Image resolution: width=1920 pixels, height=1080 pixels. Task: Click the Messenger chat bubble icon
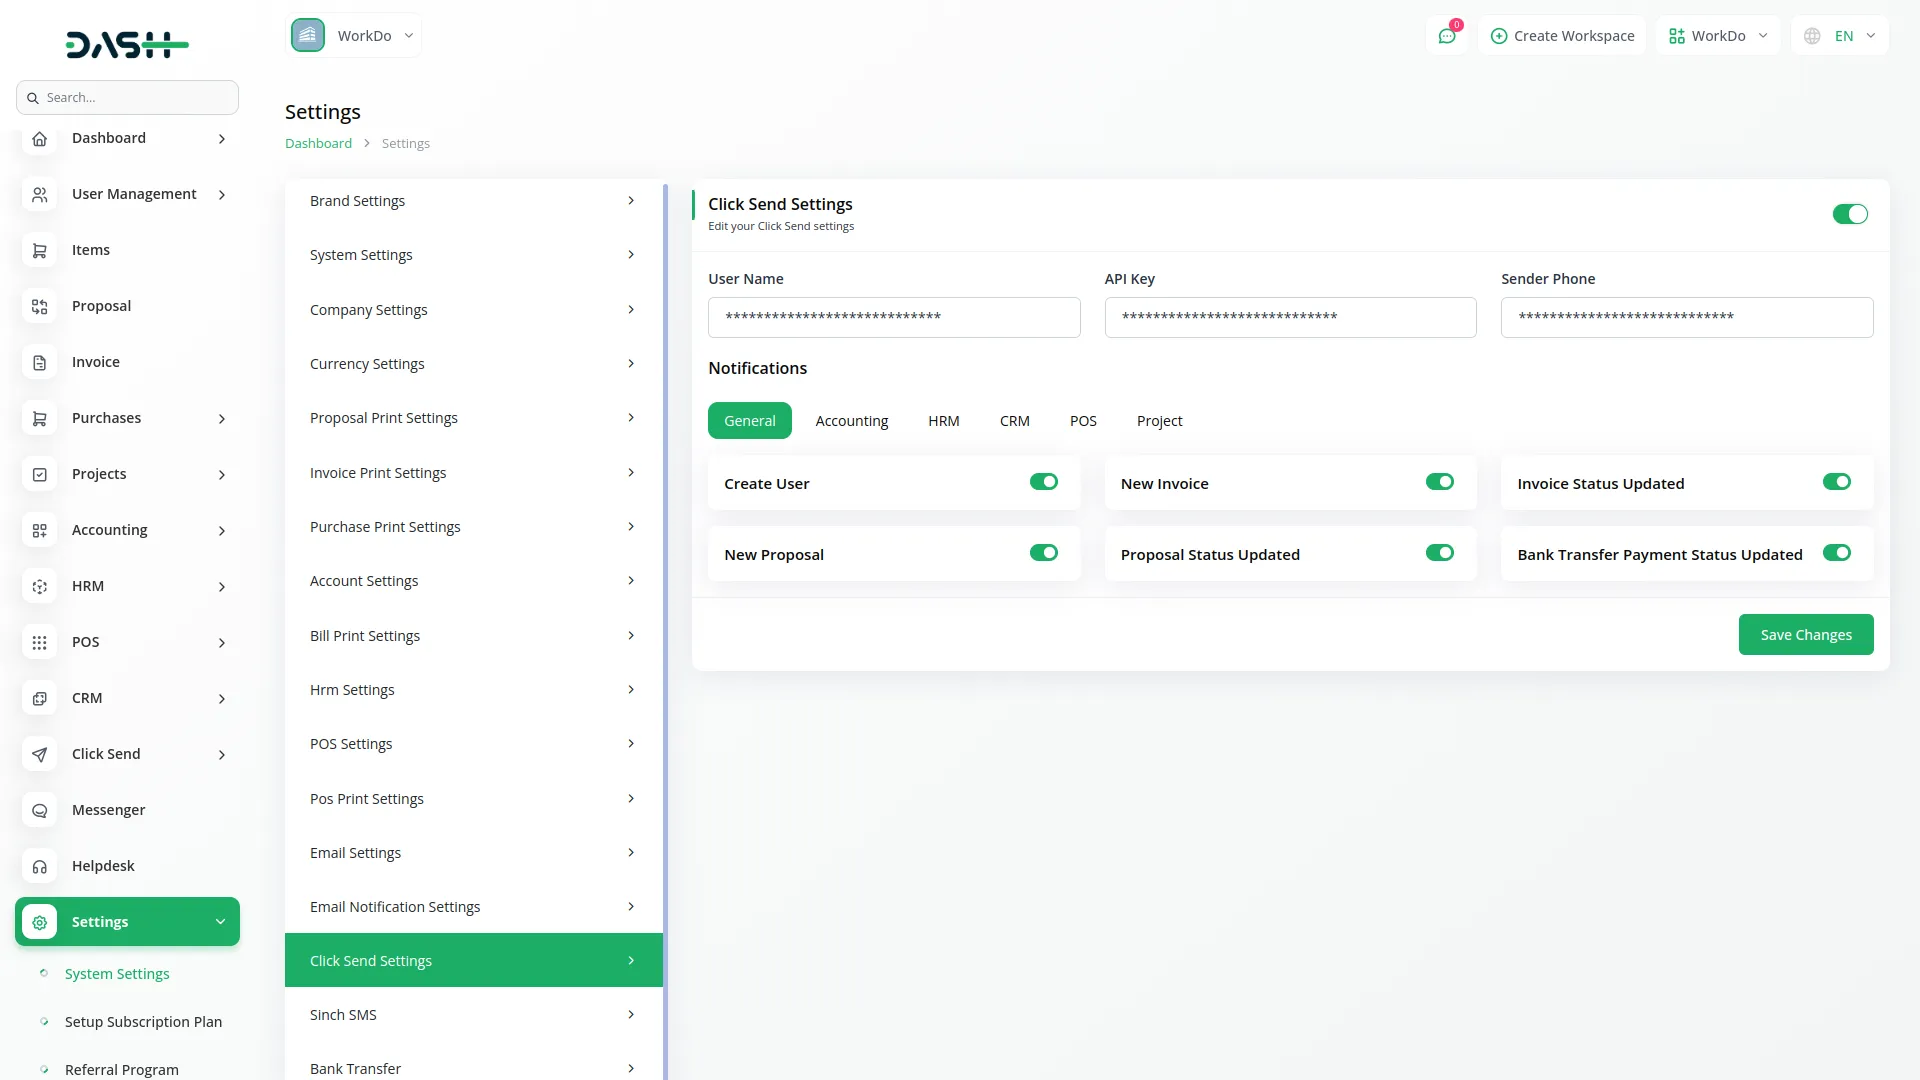39,810
